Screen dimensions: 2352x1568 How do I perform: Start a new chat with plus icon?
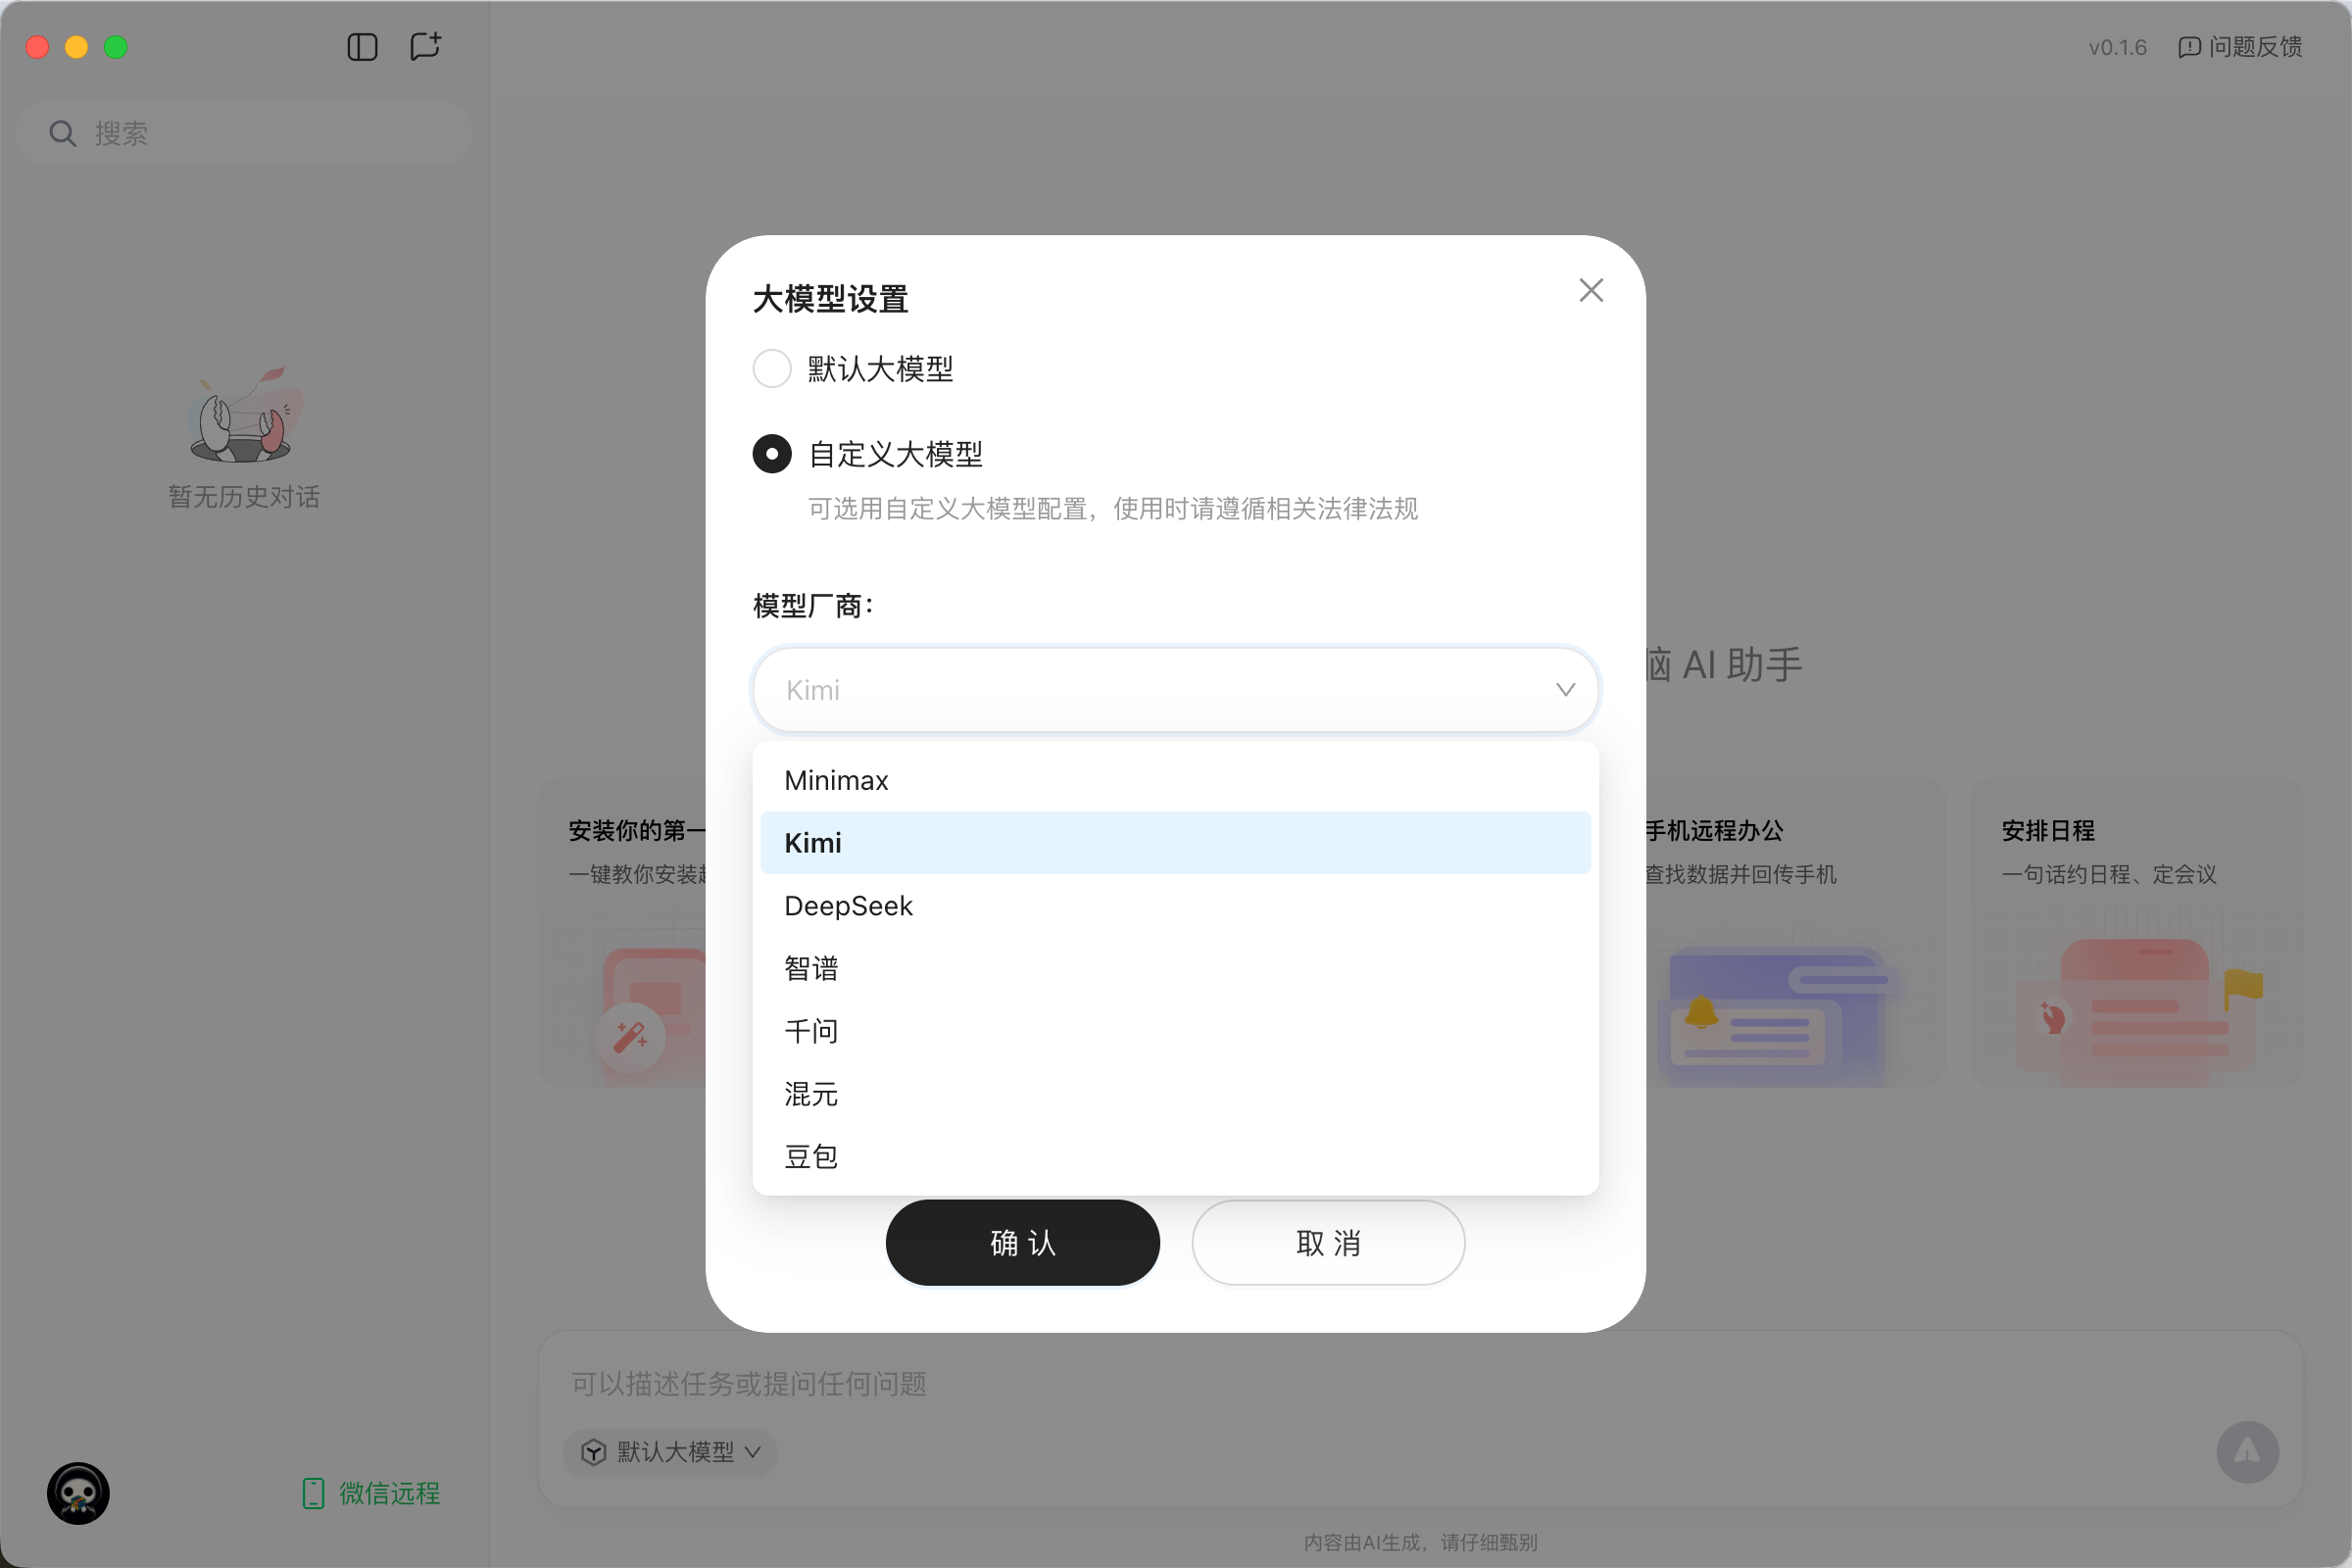click(x=425, y=47)
